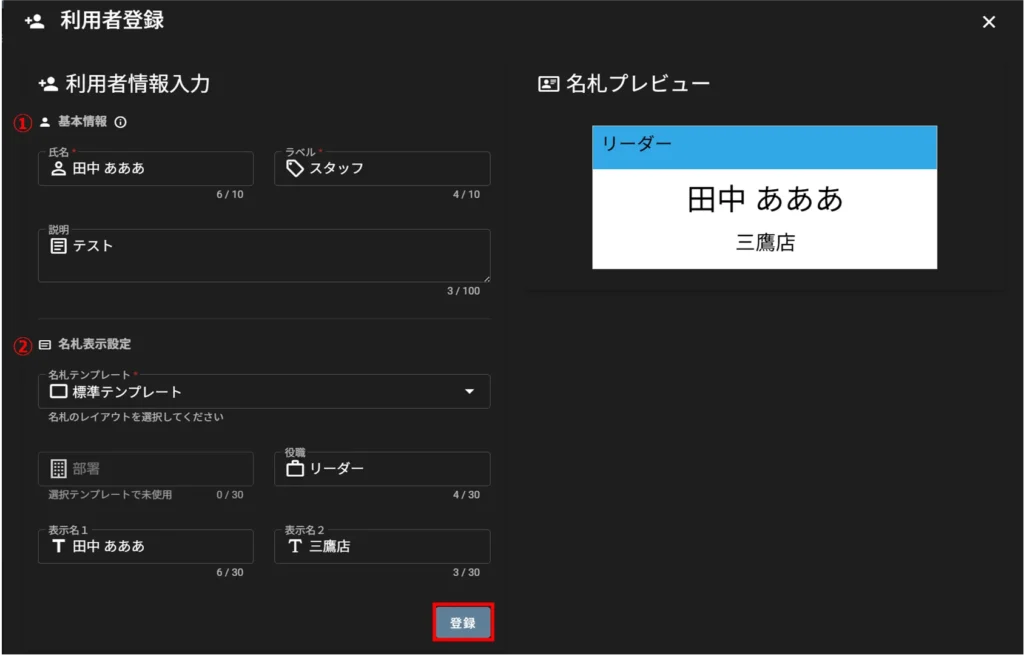This screenshot has width=1024, height=655.
Task: Click the text icon in 表示名1 field
Action: (x=59, y=546)
